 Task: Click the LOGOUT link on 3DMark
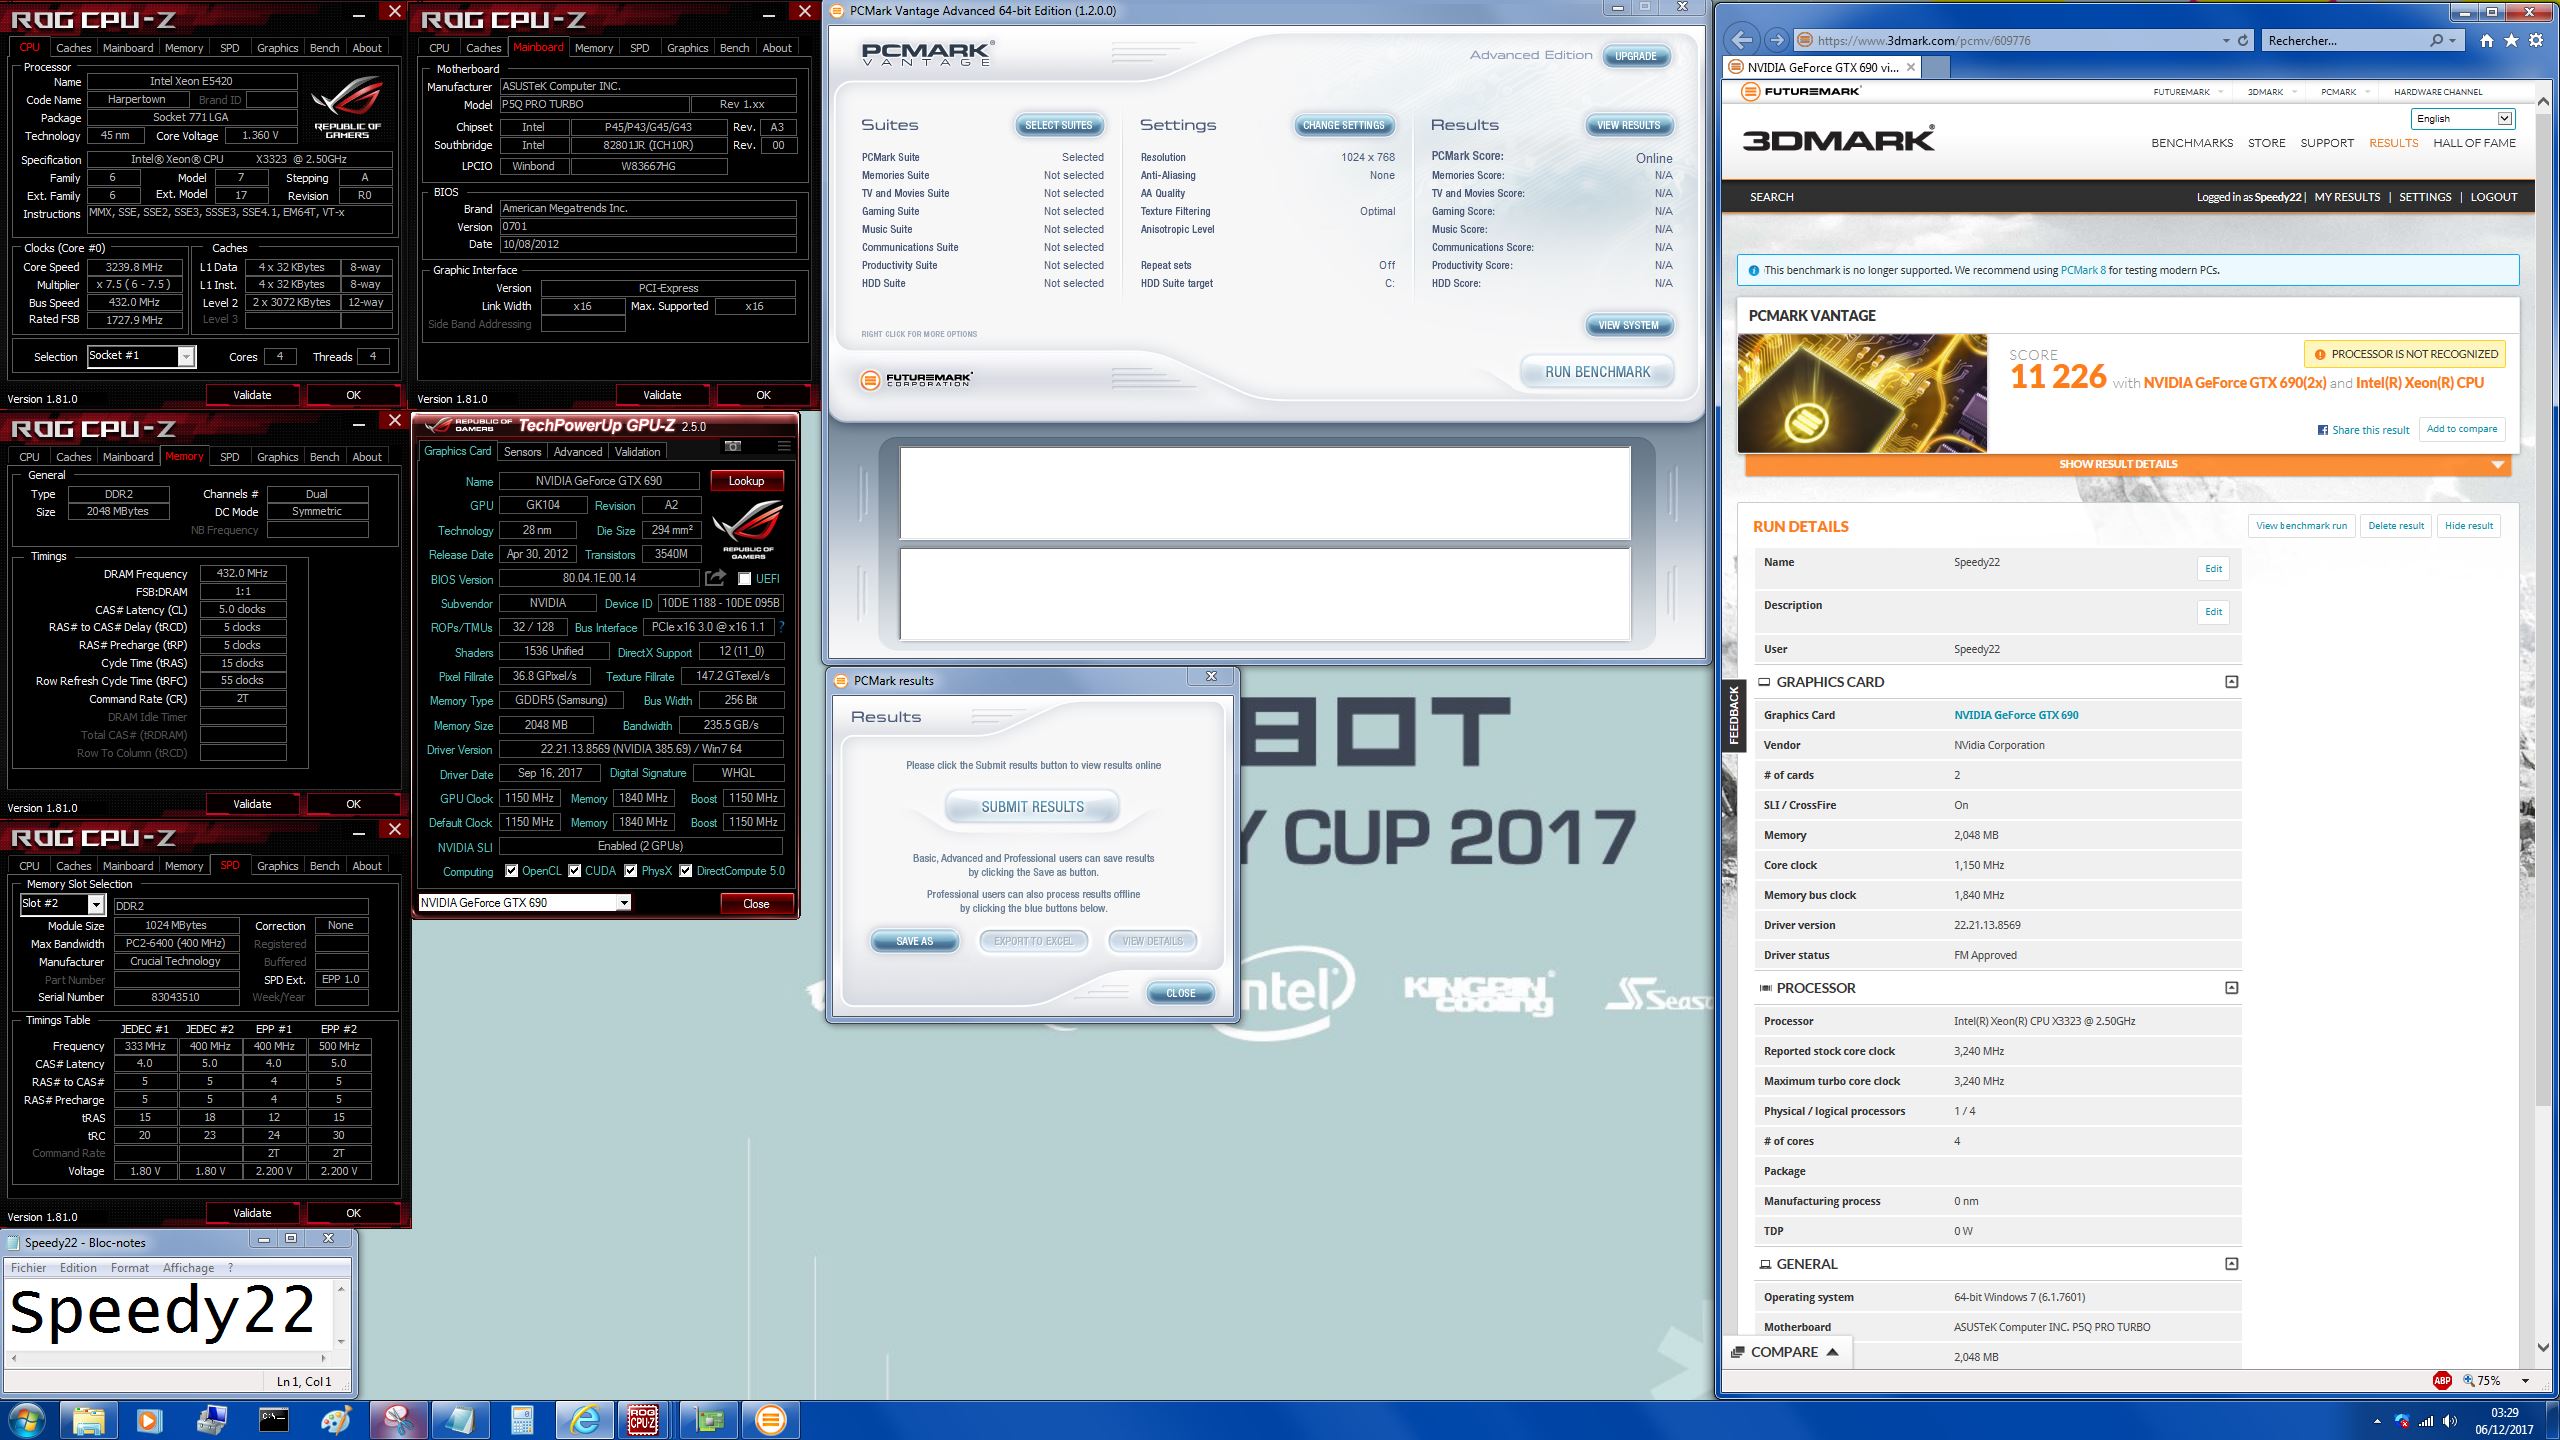[x=2493, y=197]
